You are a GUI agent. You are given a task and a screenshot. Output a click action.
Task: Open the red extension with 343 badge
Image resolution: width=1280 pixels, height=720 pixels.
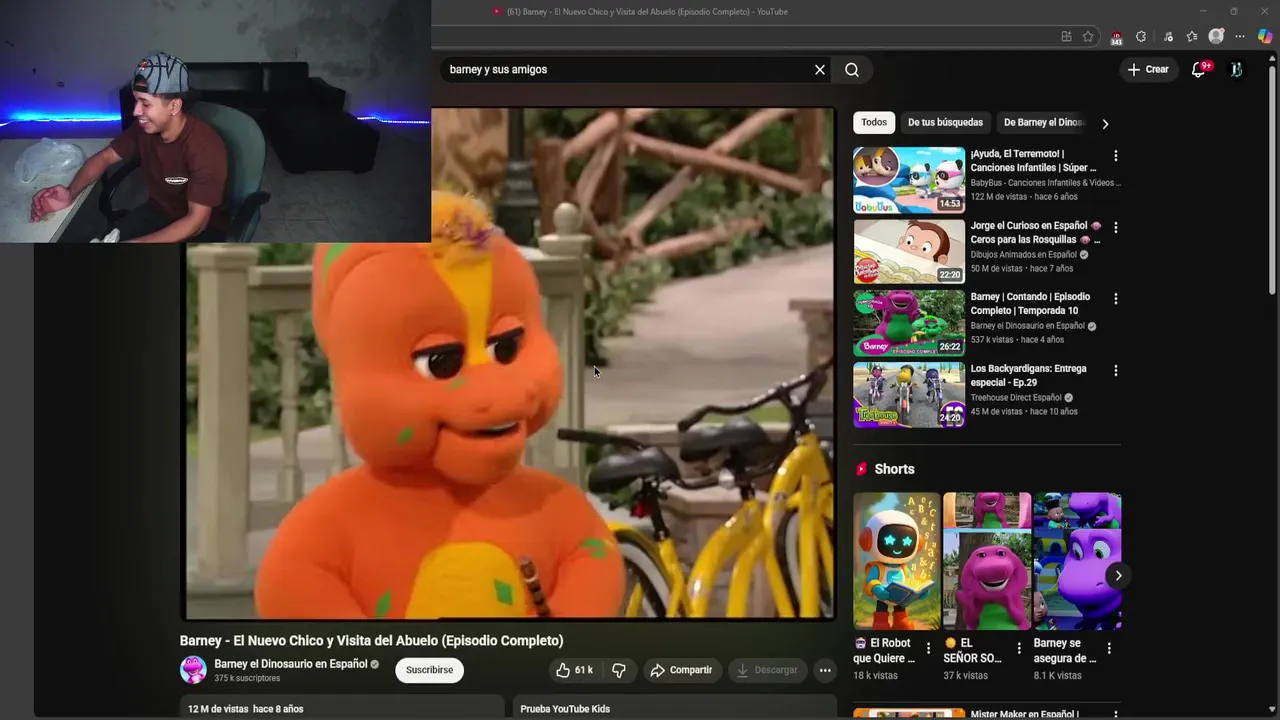(1116, 38)
